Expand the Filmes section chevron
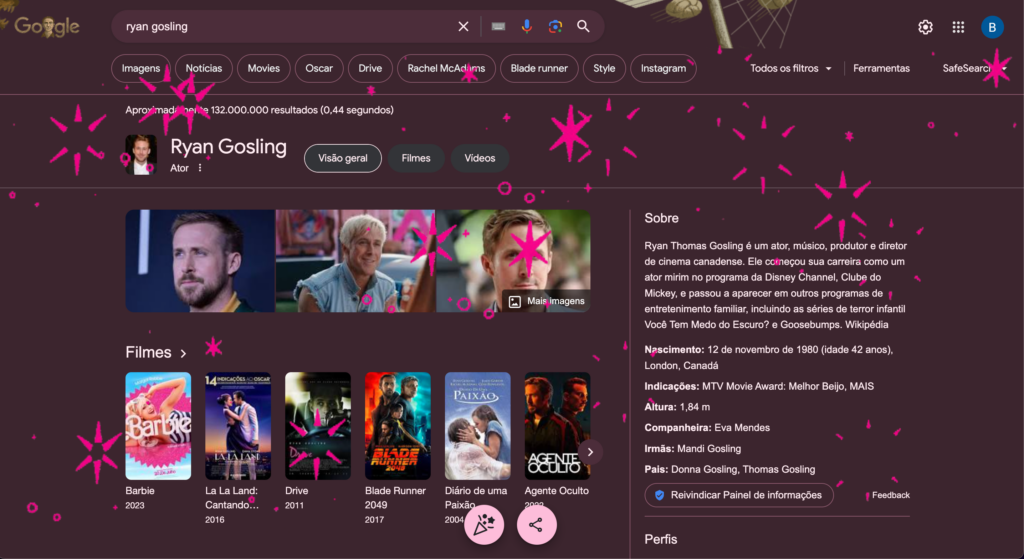 tap(184, 353)
